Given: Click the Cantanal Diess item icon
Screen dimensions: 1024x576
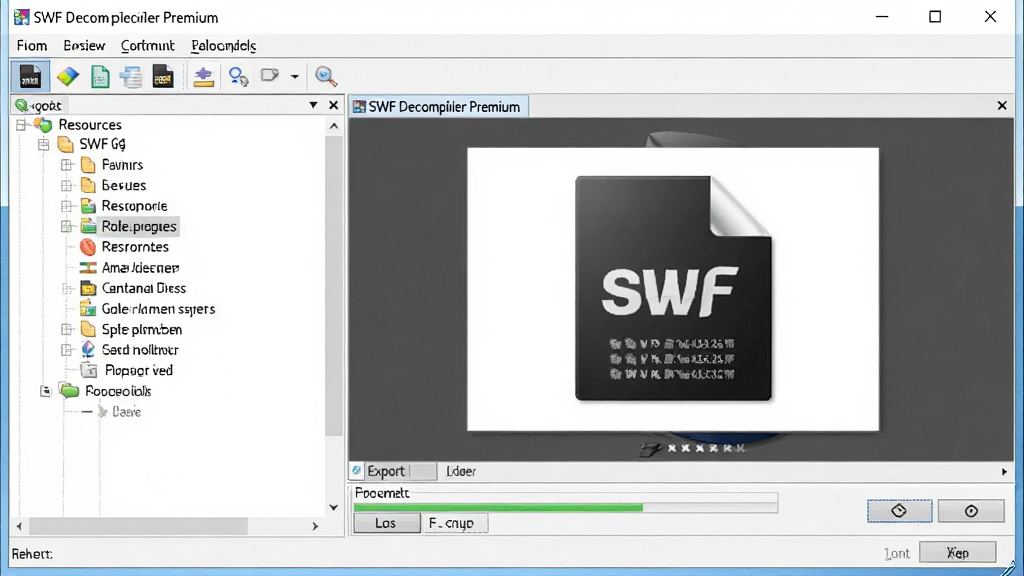Looking at the screenshot, I should tap(88, 288).
